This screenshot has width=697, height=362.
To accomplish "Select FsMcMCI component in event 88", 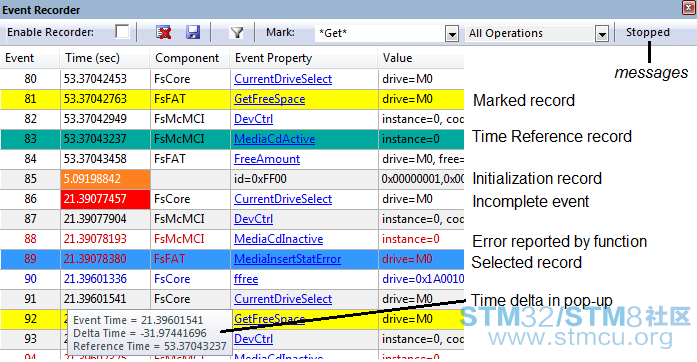I will tap(179, 239).
